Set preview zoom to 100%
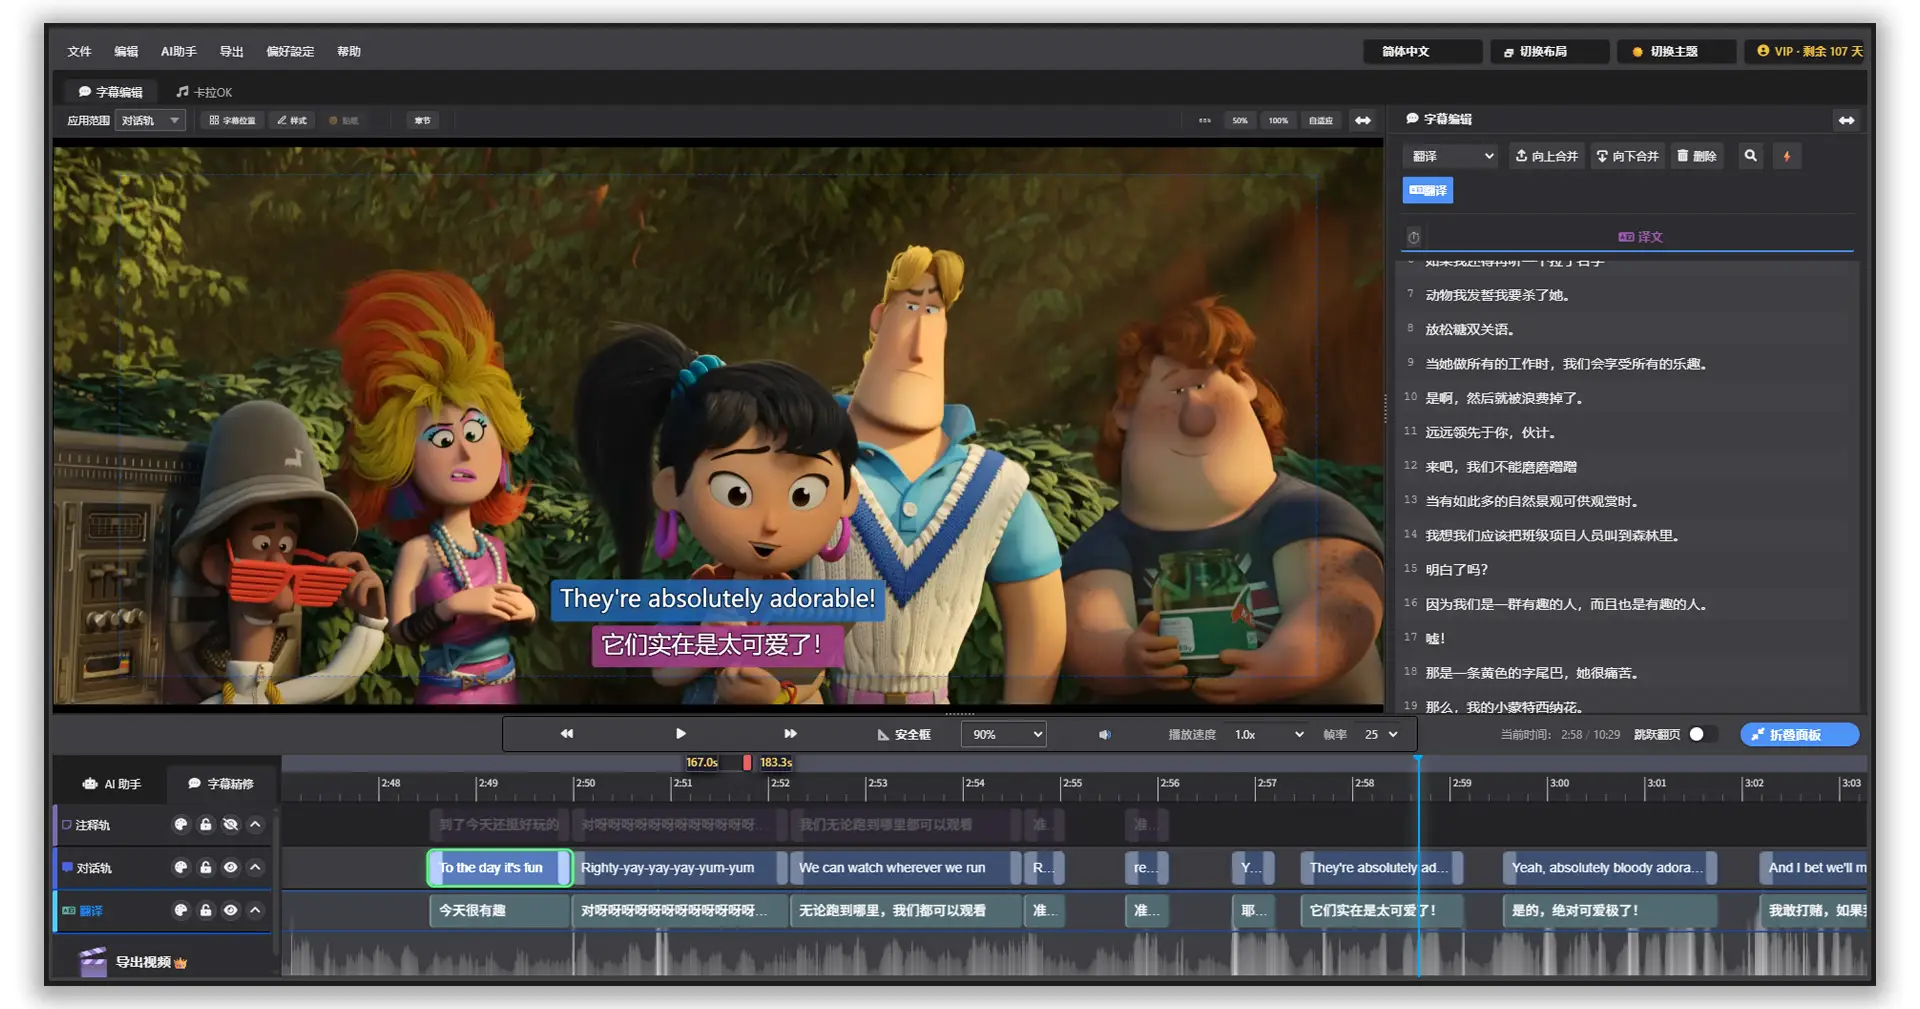The height and width of the screenshot is (1009, 1920). tap(1278, 121)
